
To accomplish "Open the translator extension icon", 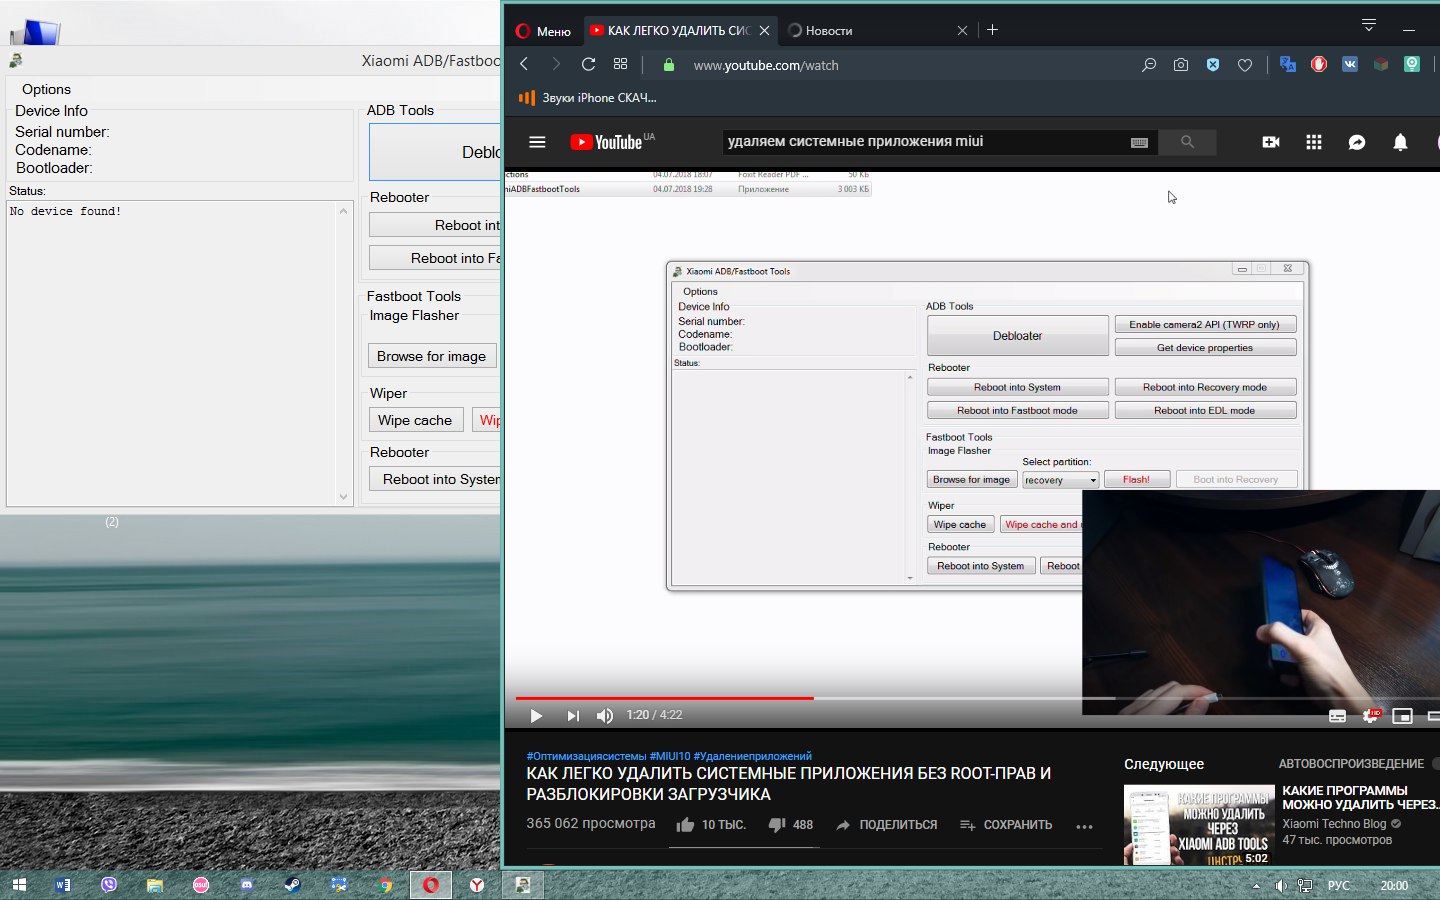I will coord(1288,64).
